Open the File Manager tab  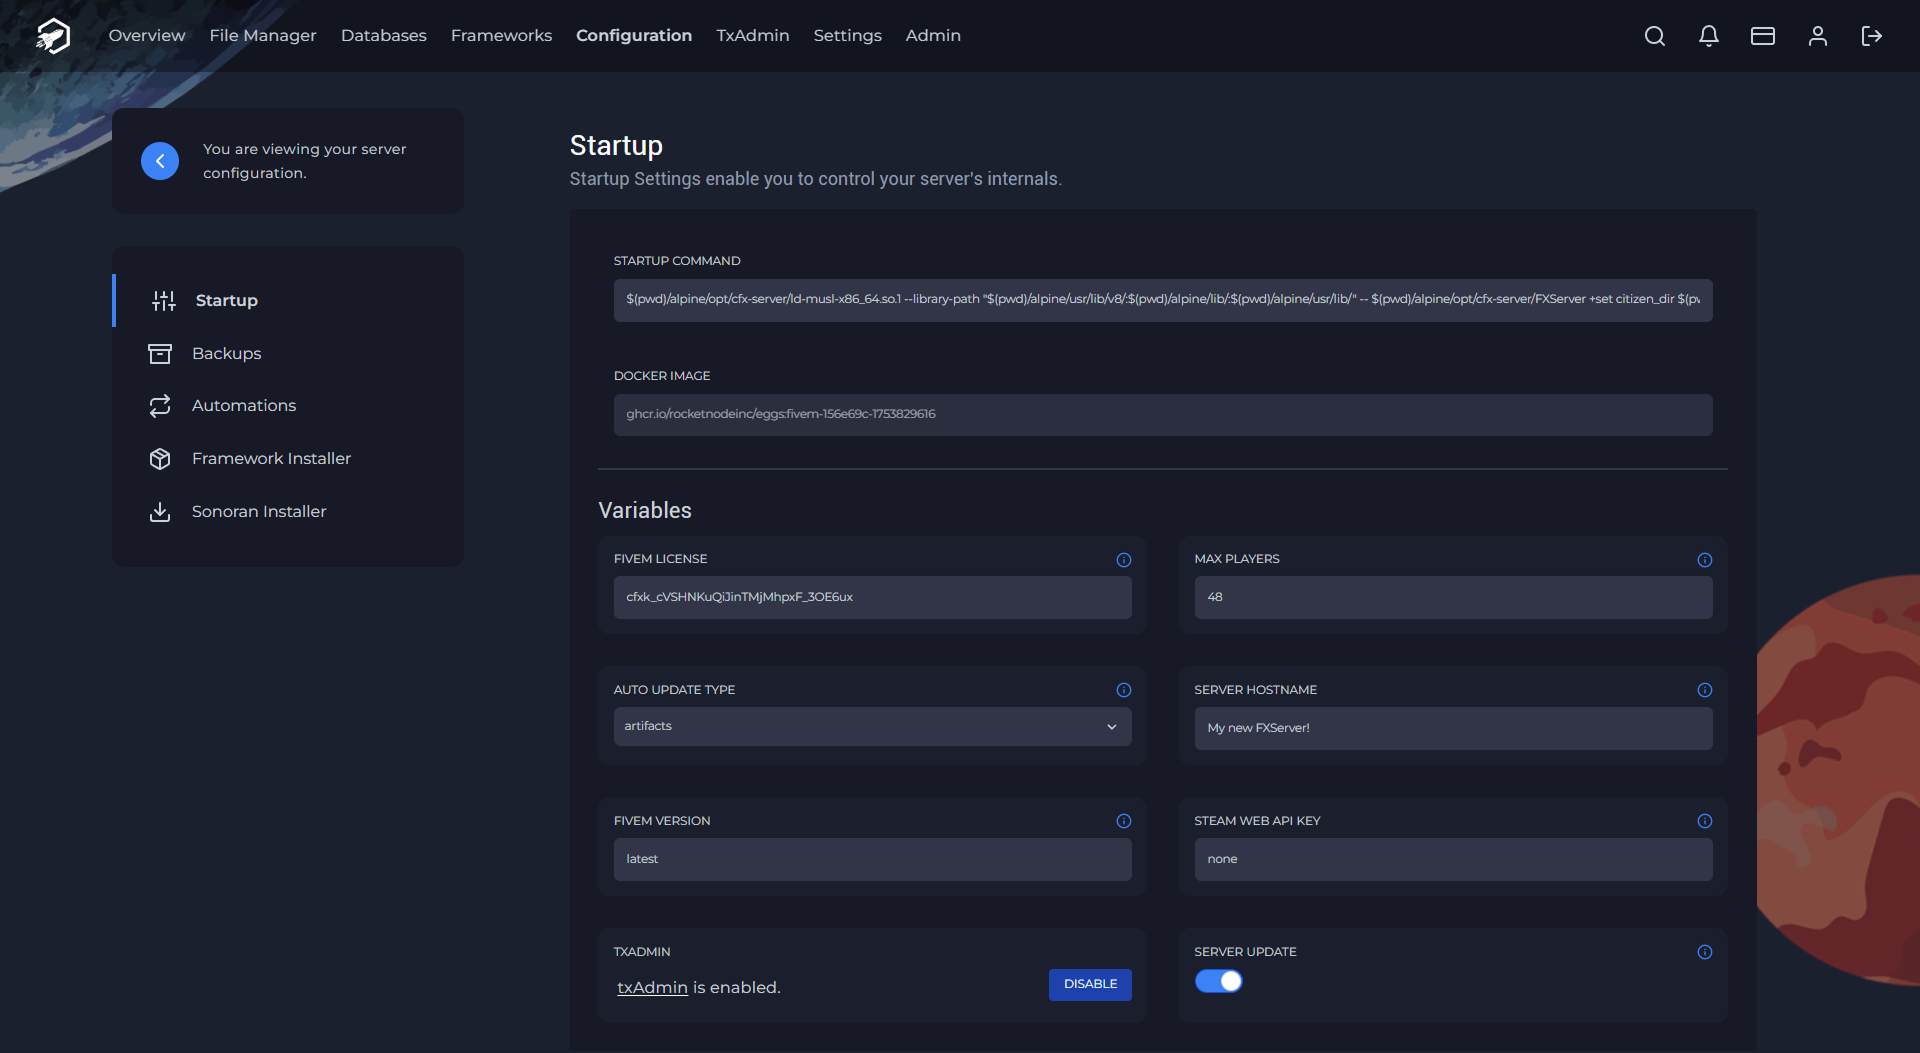point(263,36)
